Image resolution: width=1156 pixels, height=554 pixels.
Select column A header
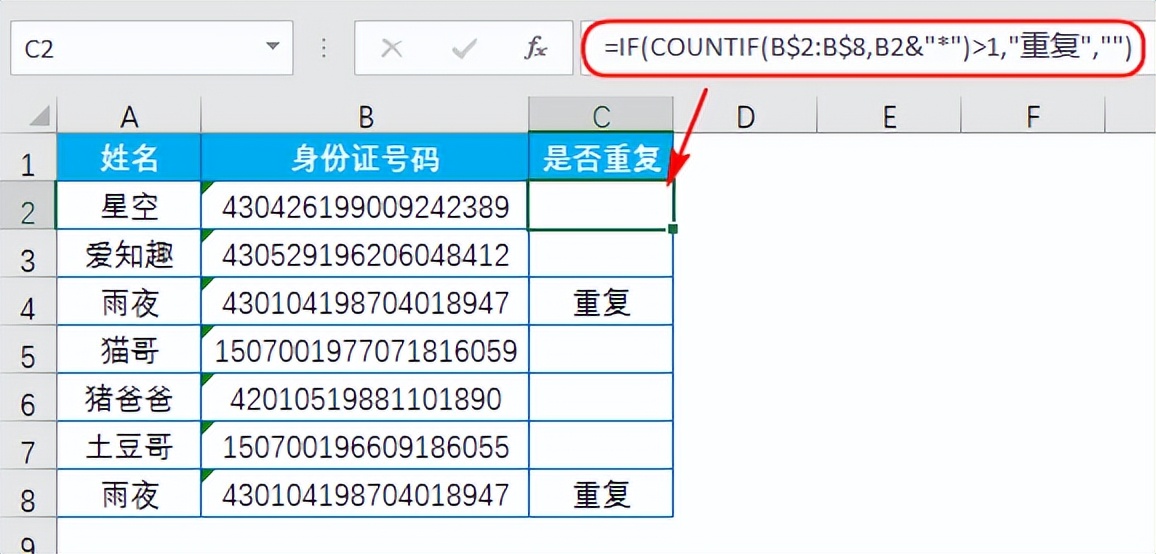click(129, 116)
